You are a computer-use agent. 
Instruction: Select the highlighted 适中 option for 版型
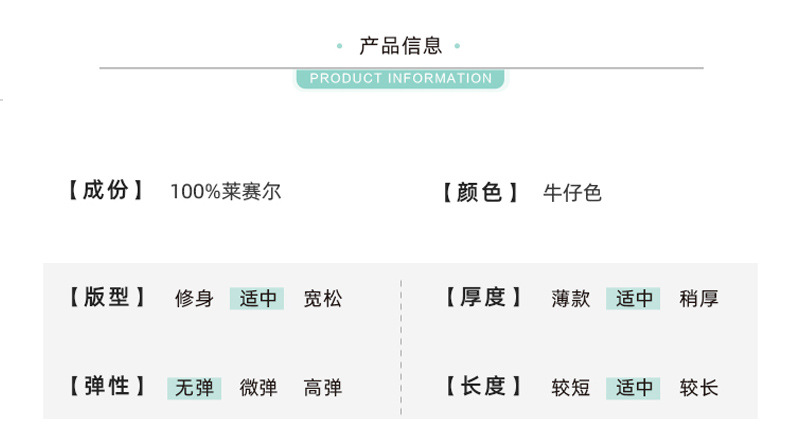point(257,298)
